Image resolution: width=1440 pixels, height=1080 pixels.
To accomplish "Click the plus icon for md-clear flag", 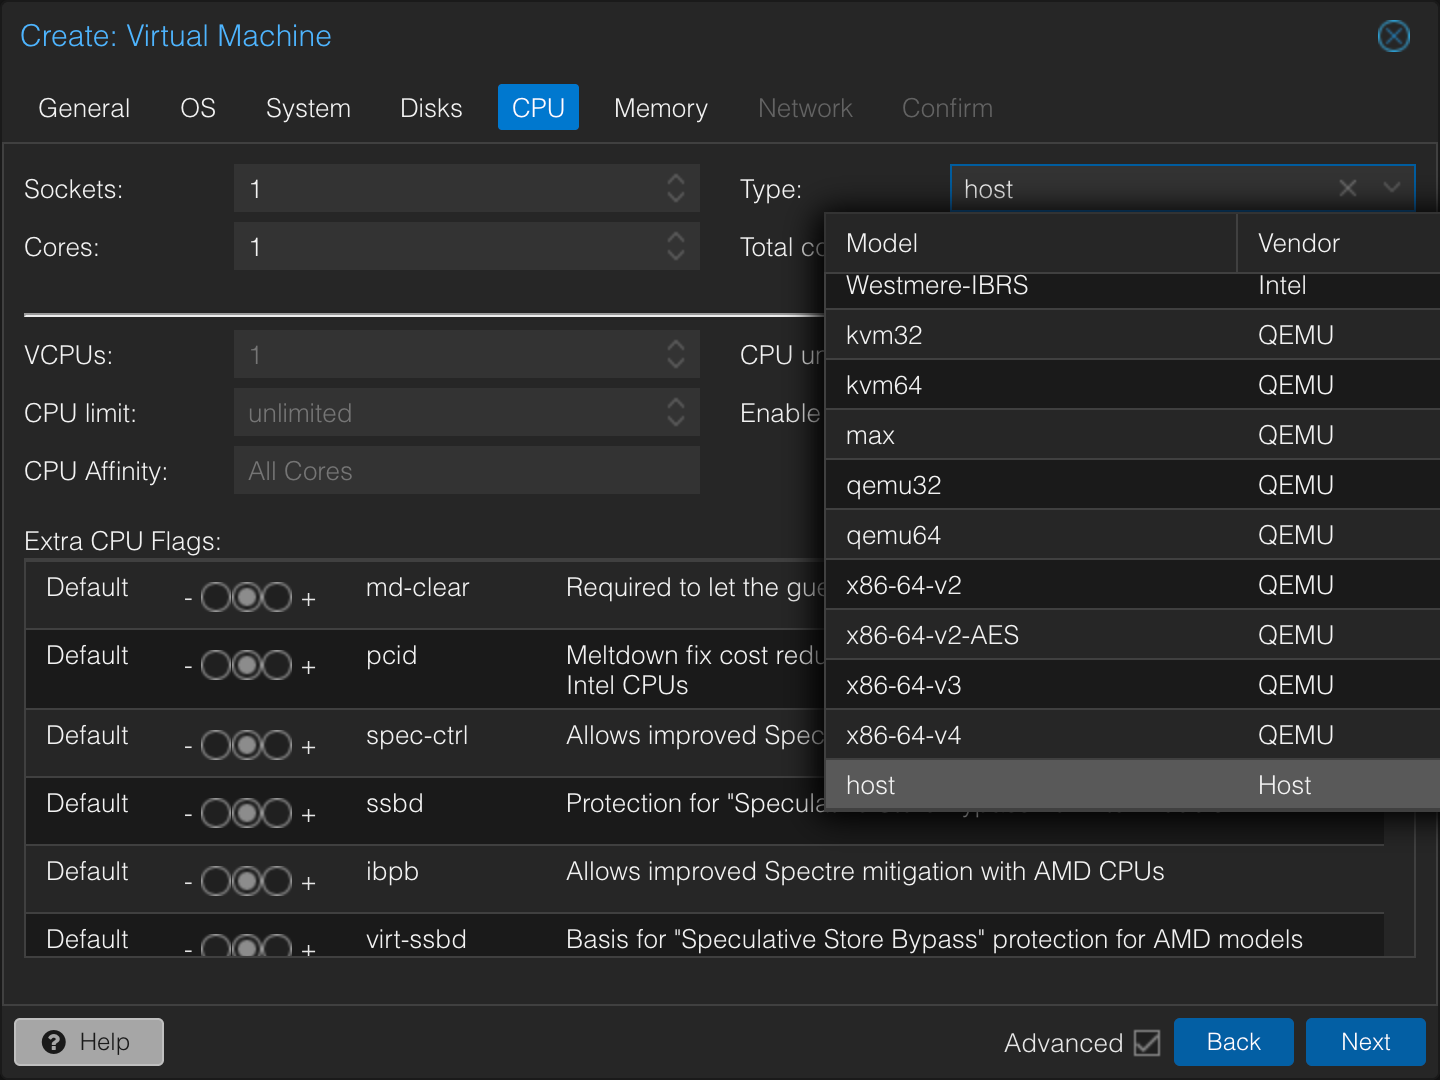I will pyautogui.click(x=309, y=599).
